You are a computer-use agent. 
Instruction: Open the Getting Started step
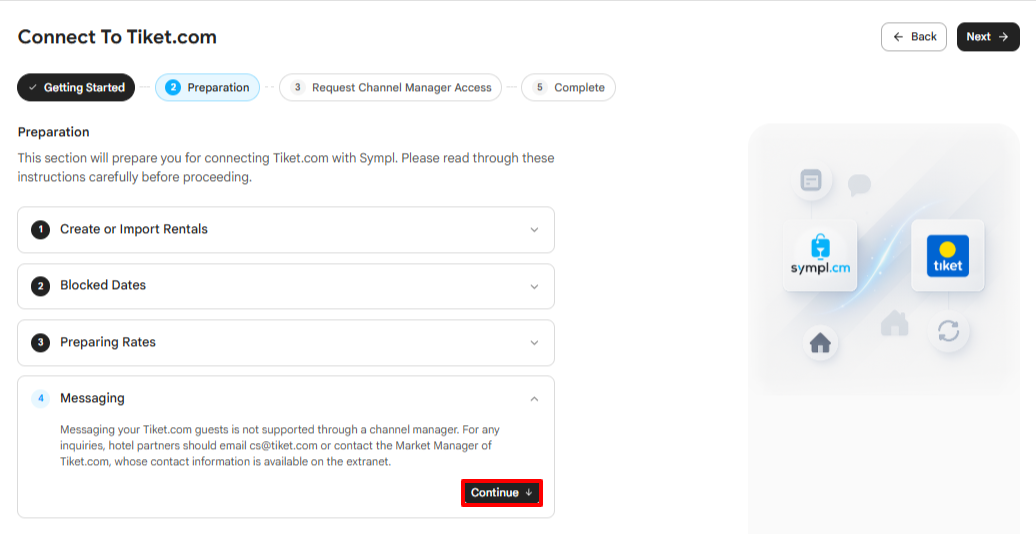(x=76, y=87)
